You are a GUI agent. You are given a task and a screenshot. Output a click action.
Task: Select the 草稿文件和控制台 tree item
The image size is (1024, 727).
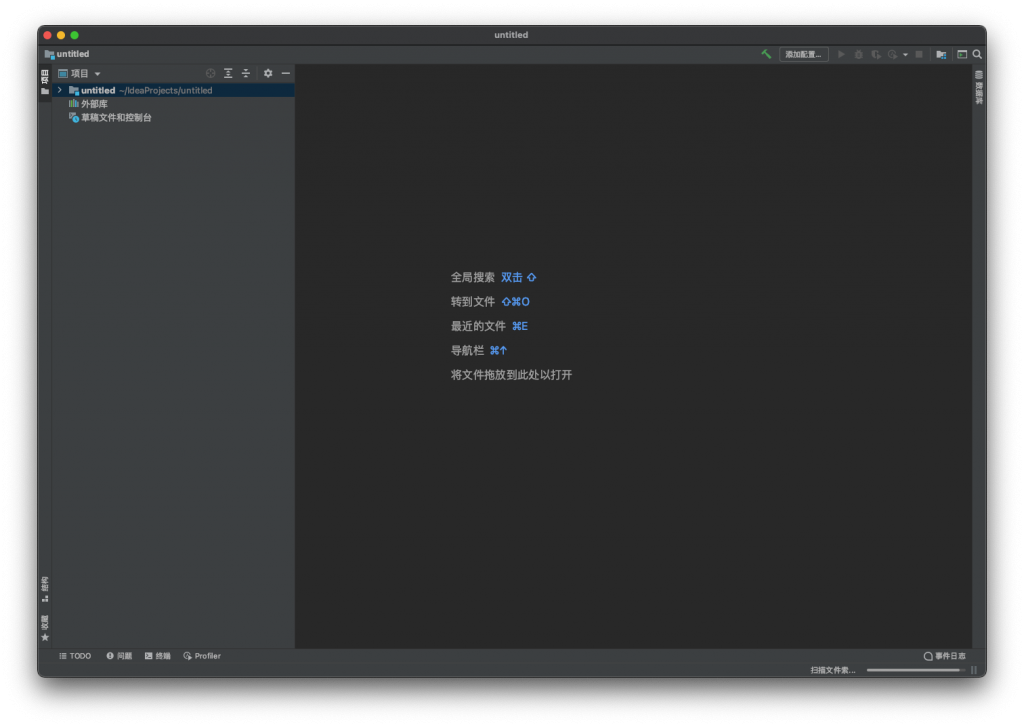pos(110,118)
